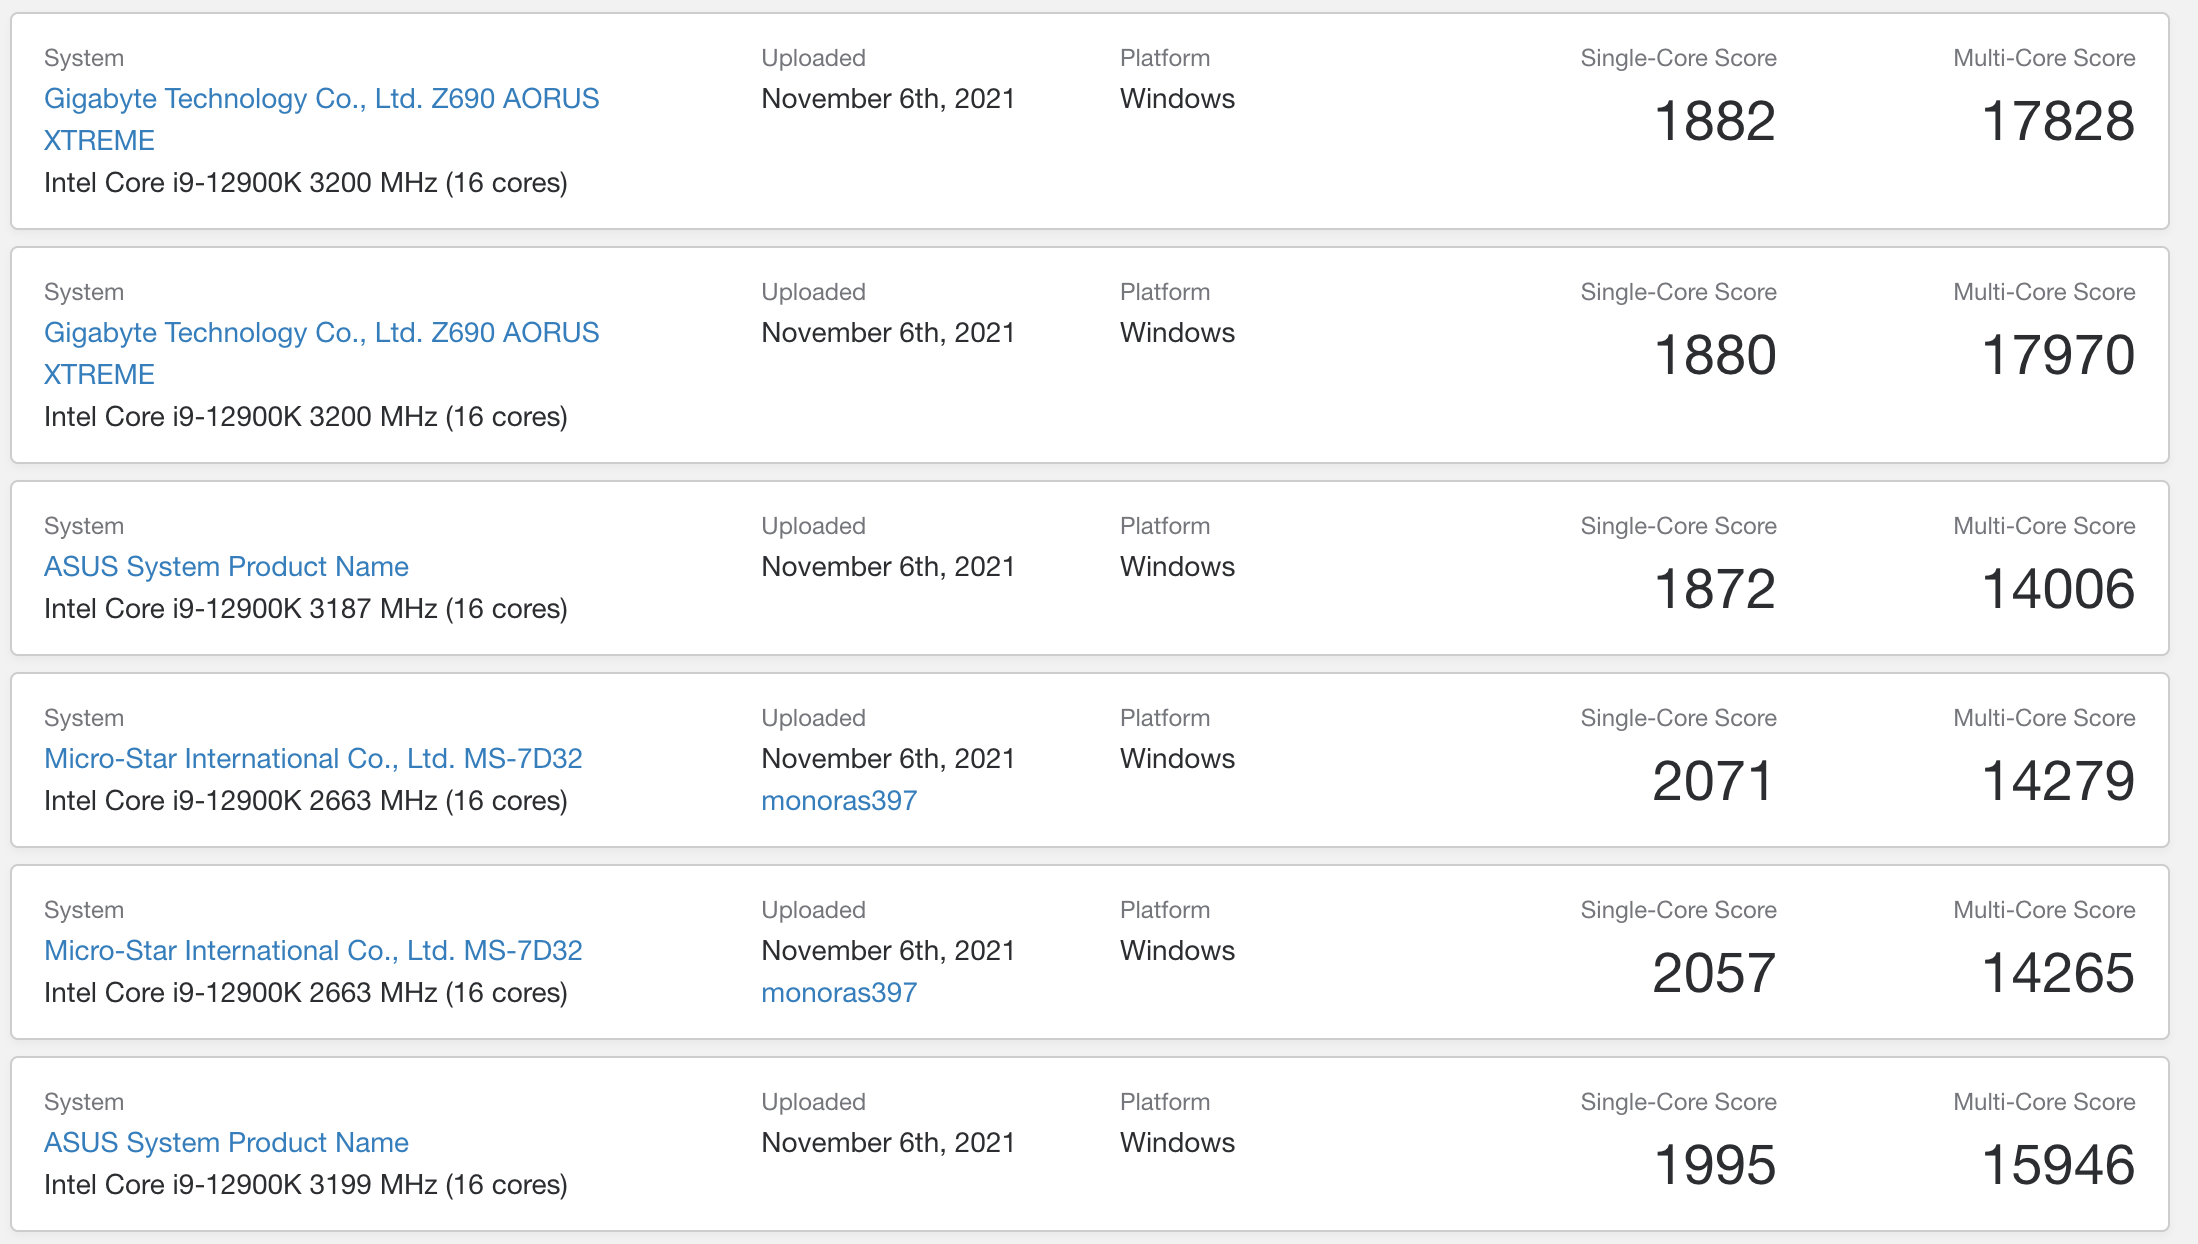Click the multi-core score 17828
2198x1244 pixels.
tap(2058, 122)
